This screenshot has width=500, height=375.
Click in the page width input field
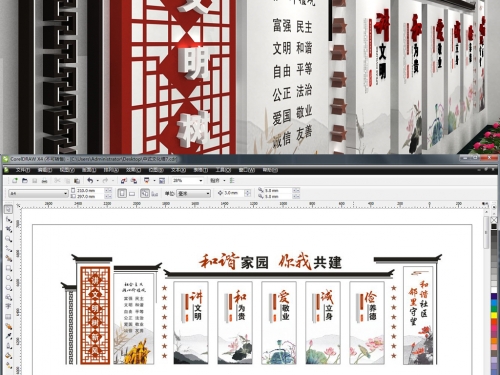[x=90, y=190]
